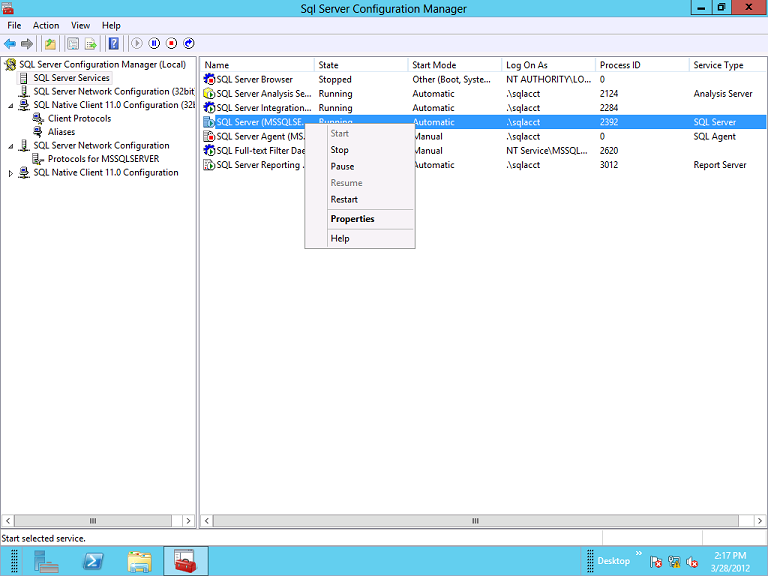This screenshot has width=768, height=576.
Task: Click the clock showing 2:17 PM
Action: pos(730,555)
